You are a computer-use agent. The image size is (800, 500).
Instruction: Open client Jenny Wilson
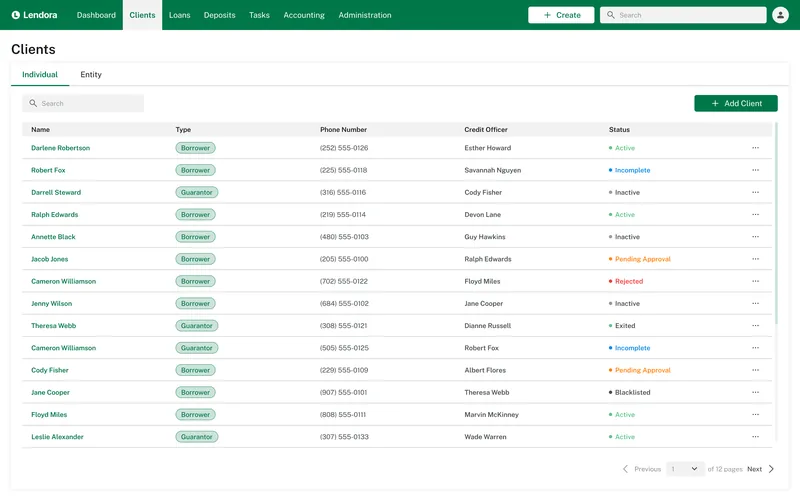tap(52, 303)
